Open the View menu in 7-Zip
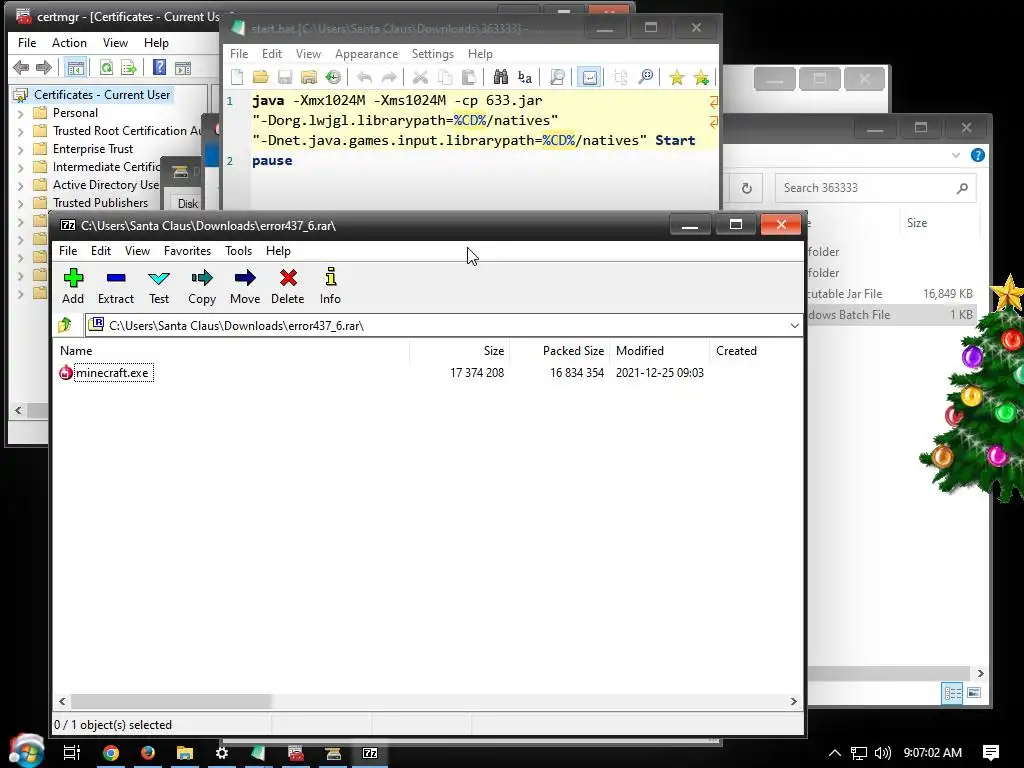The image size is (1024, 768). tap(137, 251)
